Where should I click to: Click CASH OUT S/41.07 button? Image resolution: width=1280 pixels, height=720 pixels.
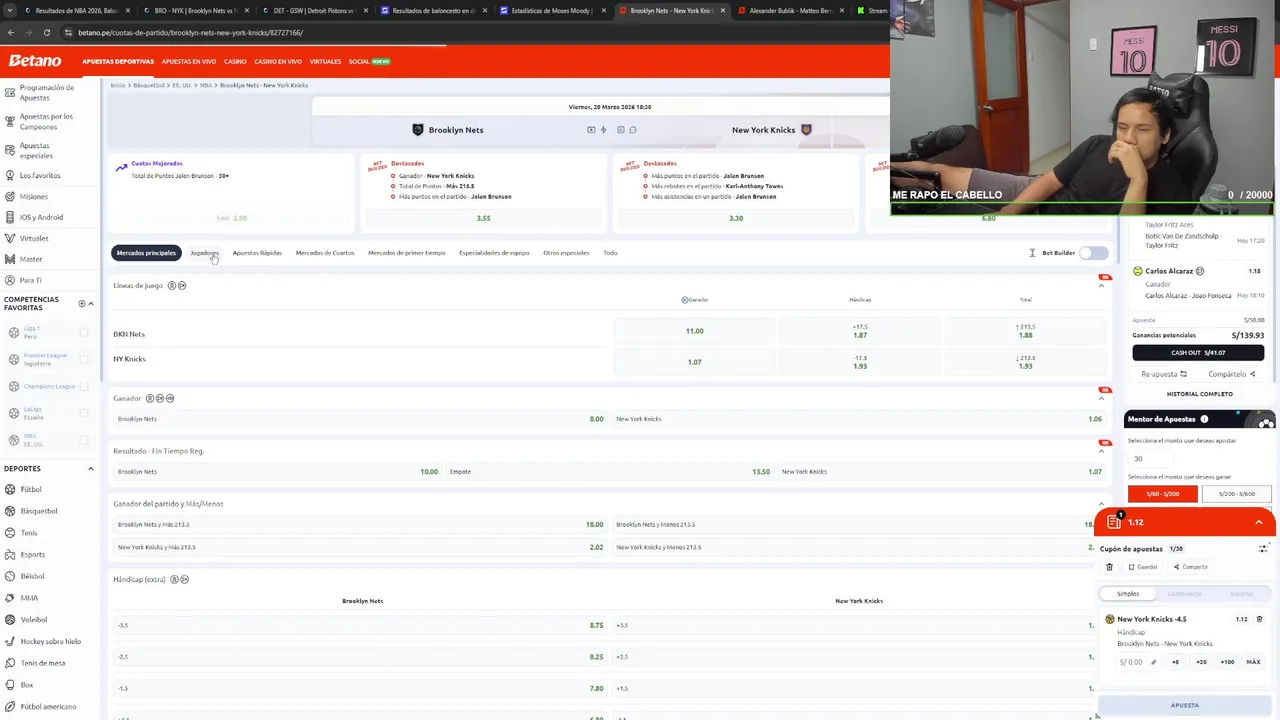pyautogui.click(x=1198, y=353)
